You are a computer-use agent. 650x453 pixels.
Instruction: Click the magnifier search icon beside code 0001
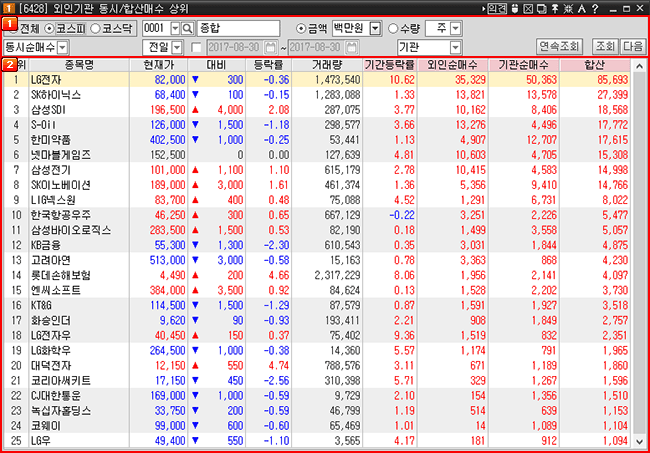point(187,28)
